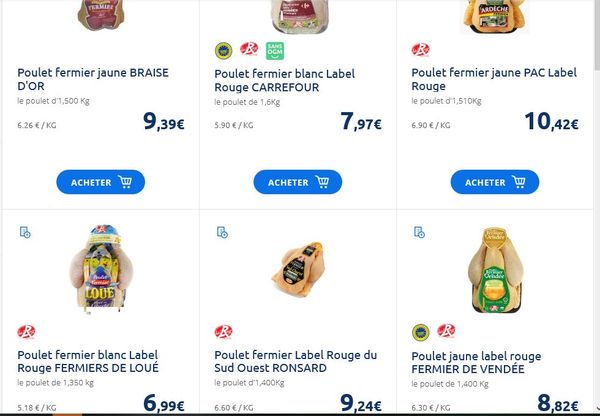Click Label Rouge logo on CARREFOUR chicken
This screenshot has width=600, height=416.
coord(249,49)
